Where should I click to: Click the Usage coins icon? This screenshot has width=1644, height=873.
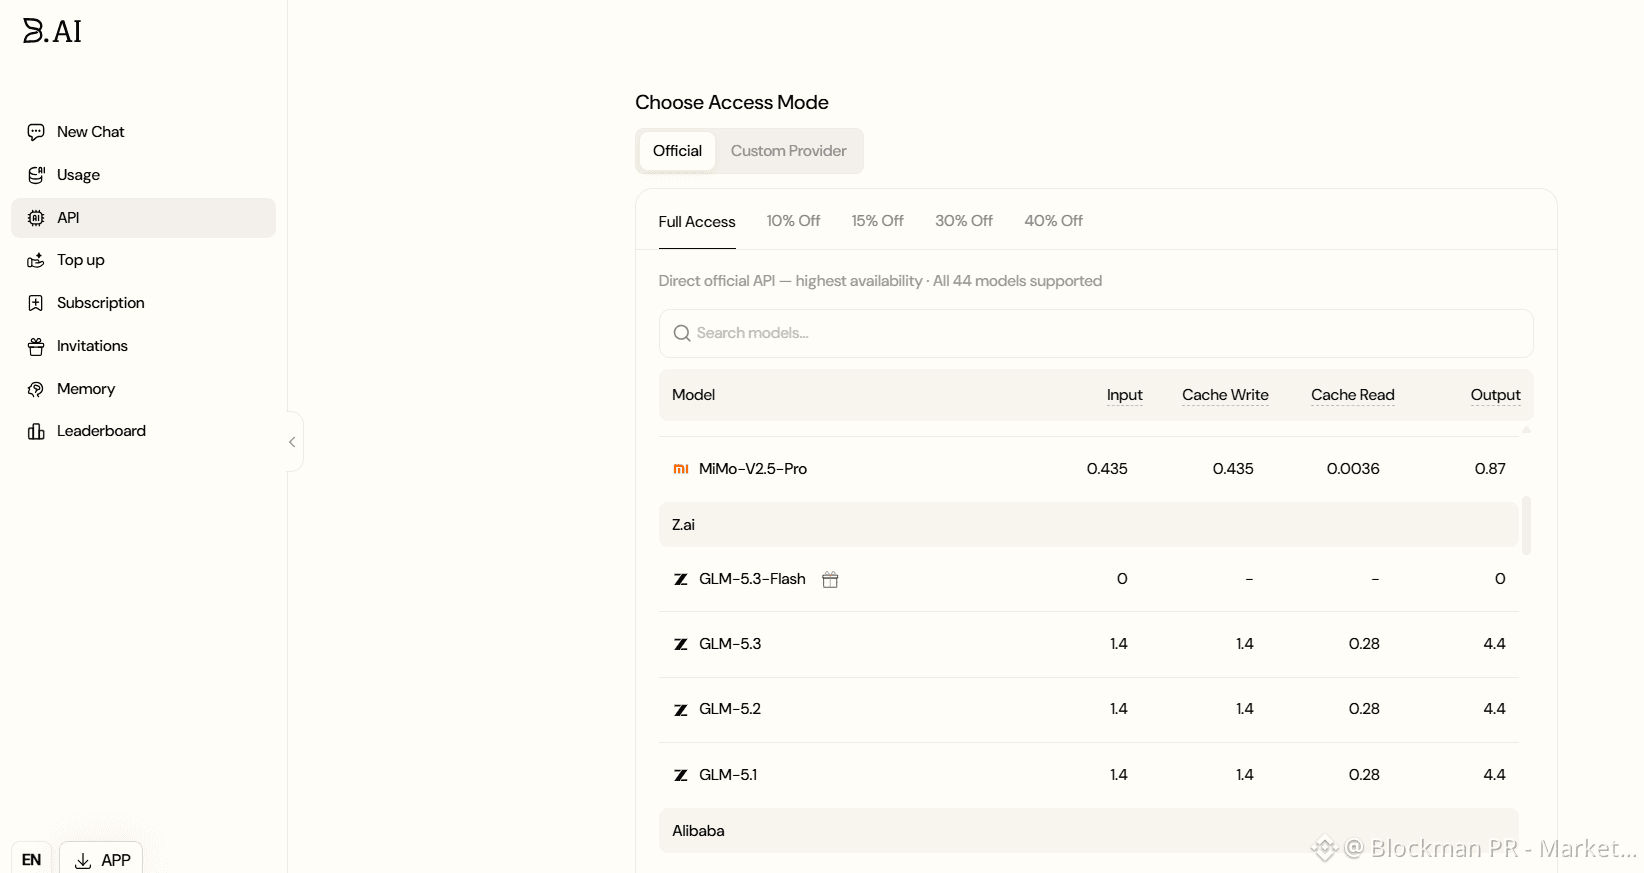click(36, 175)
